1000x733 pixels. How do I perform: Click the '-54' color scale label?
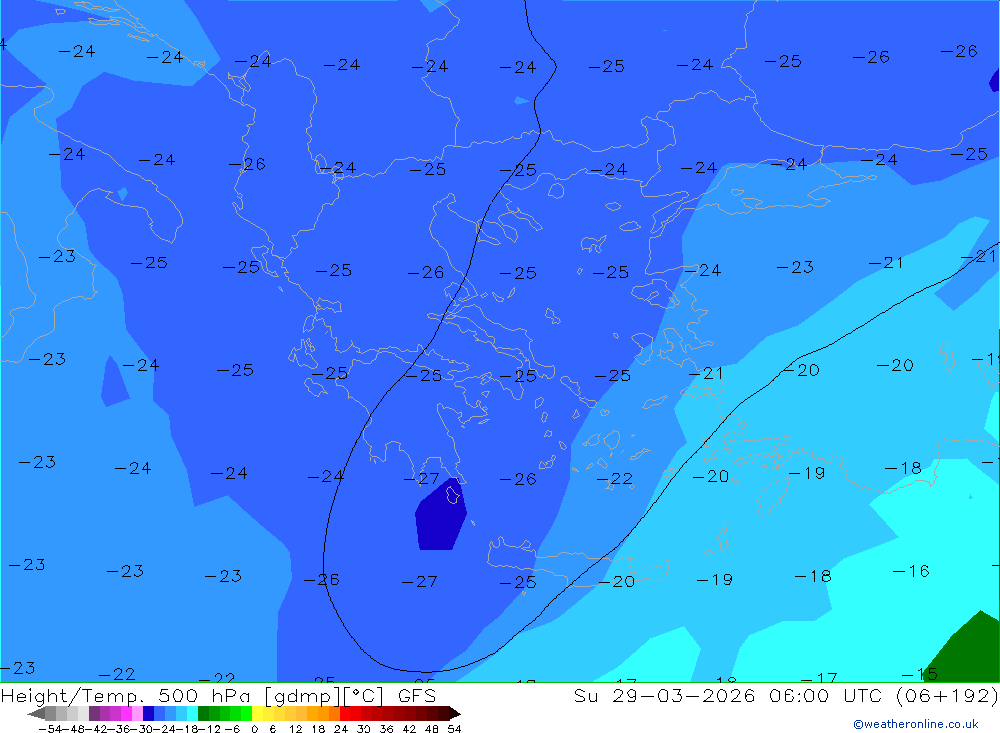(50, 729)
